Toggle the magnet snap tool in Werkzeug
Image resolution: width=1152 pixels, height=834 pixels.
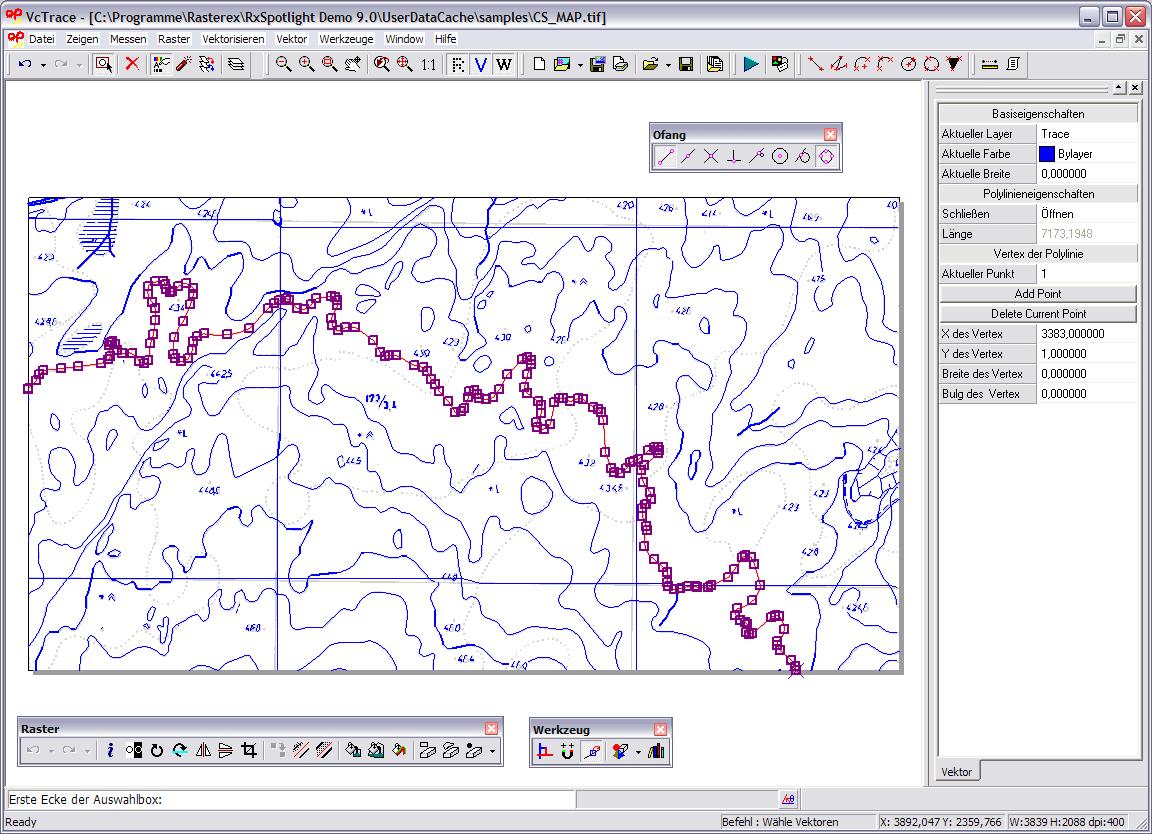[x=567, y=751]
